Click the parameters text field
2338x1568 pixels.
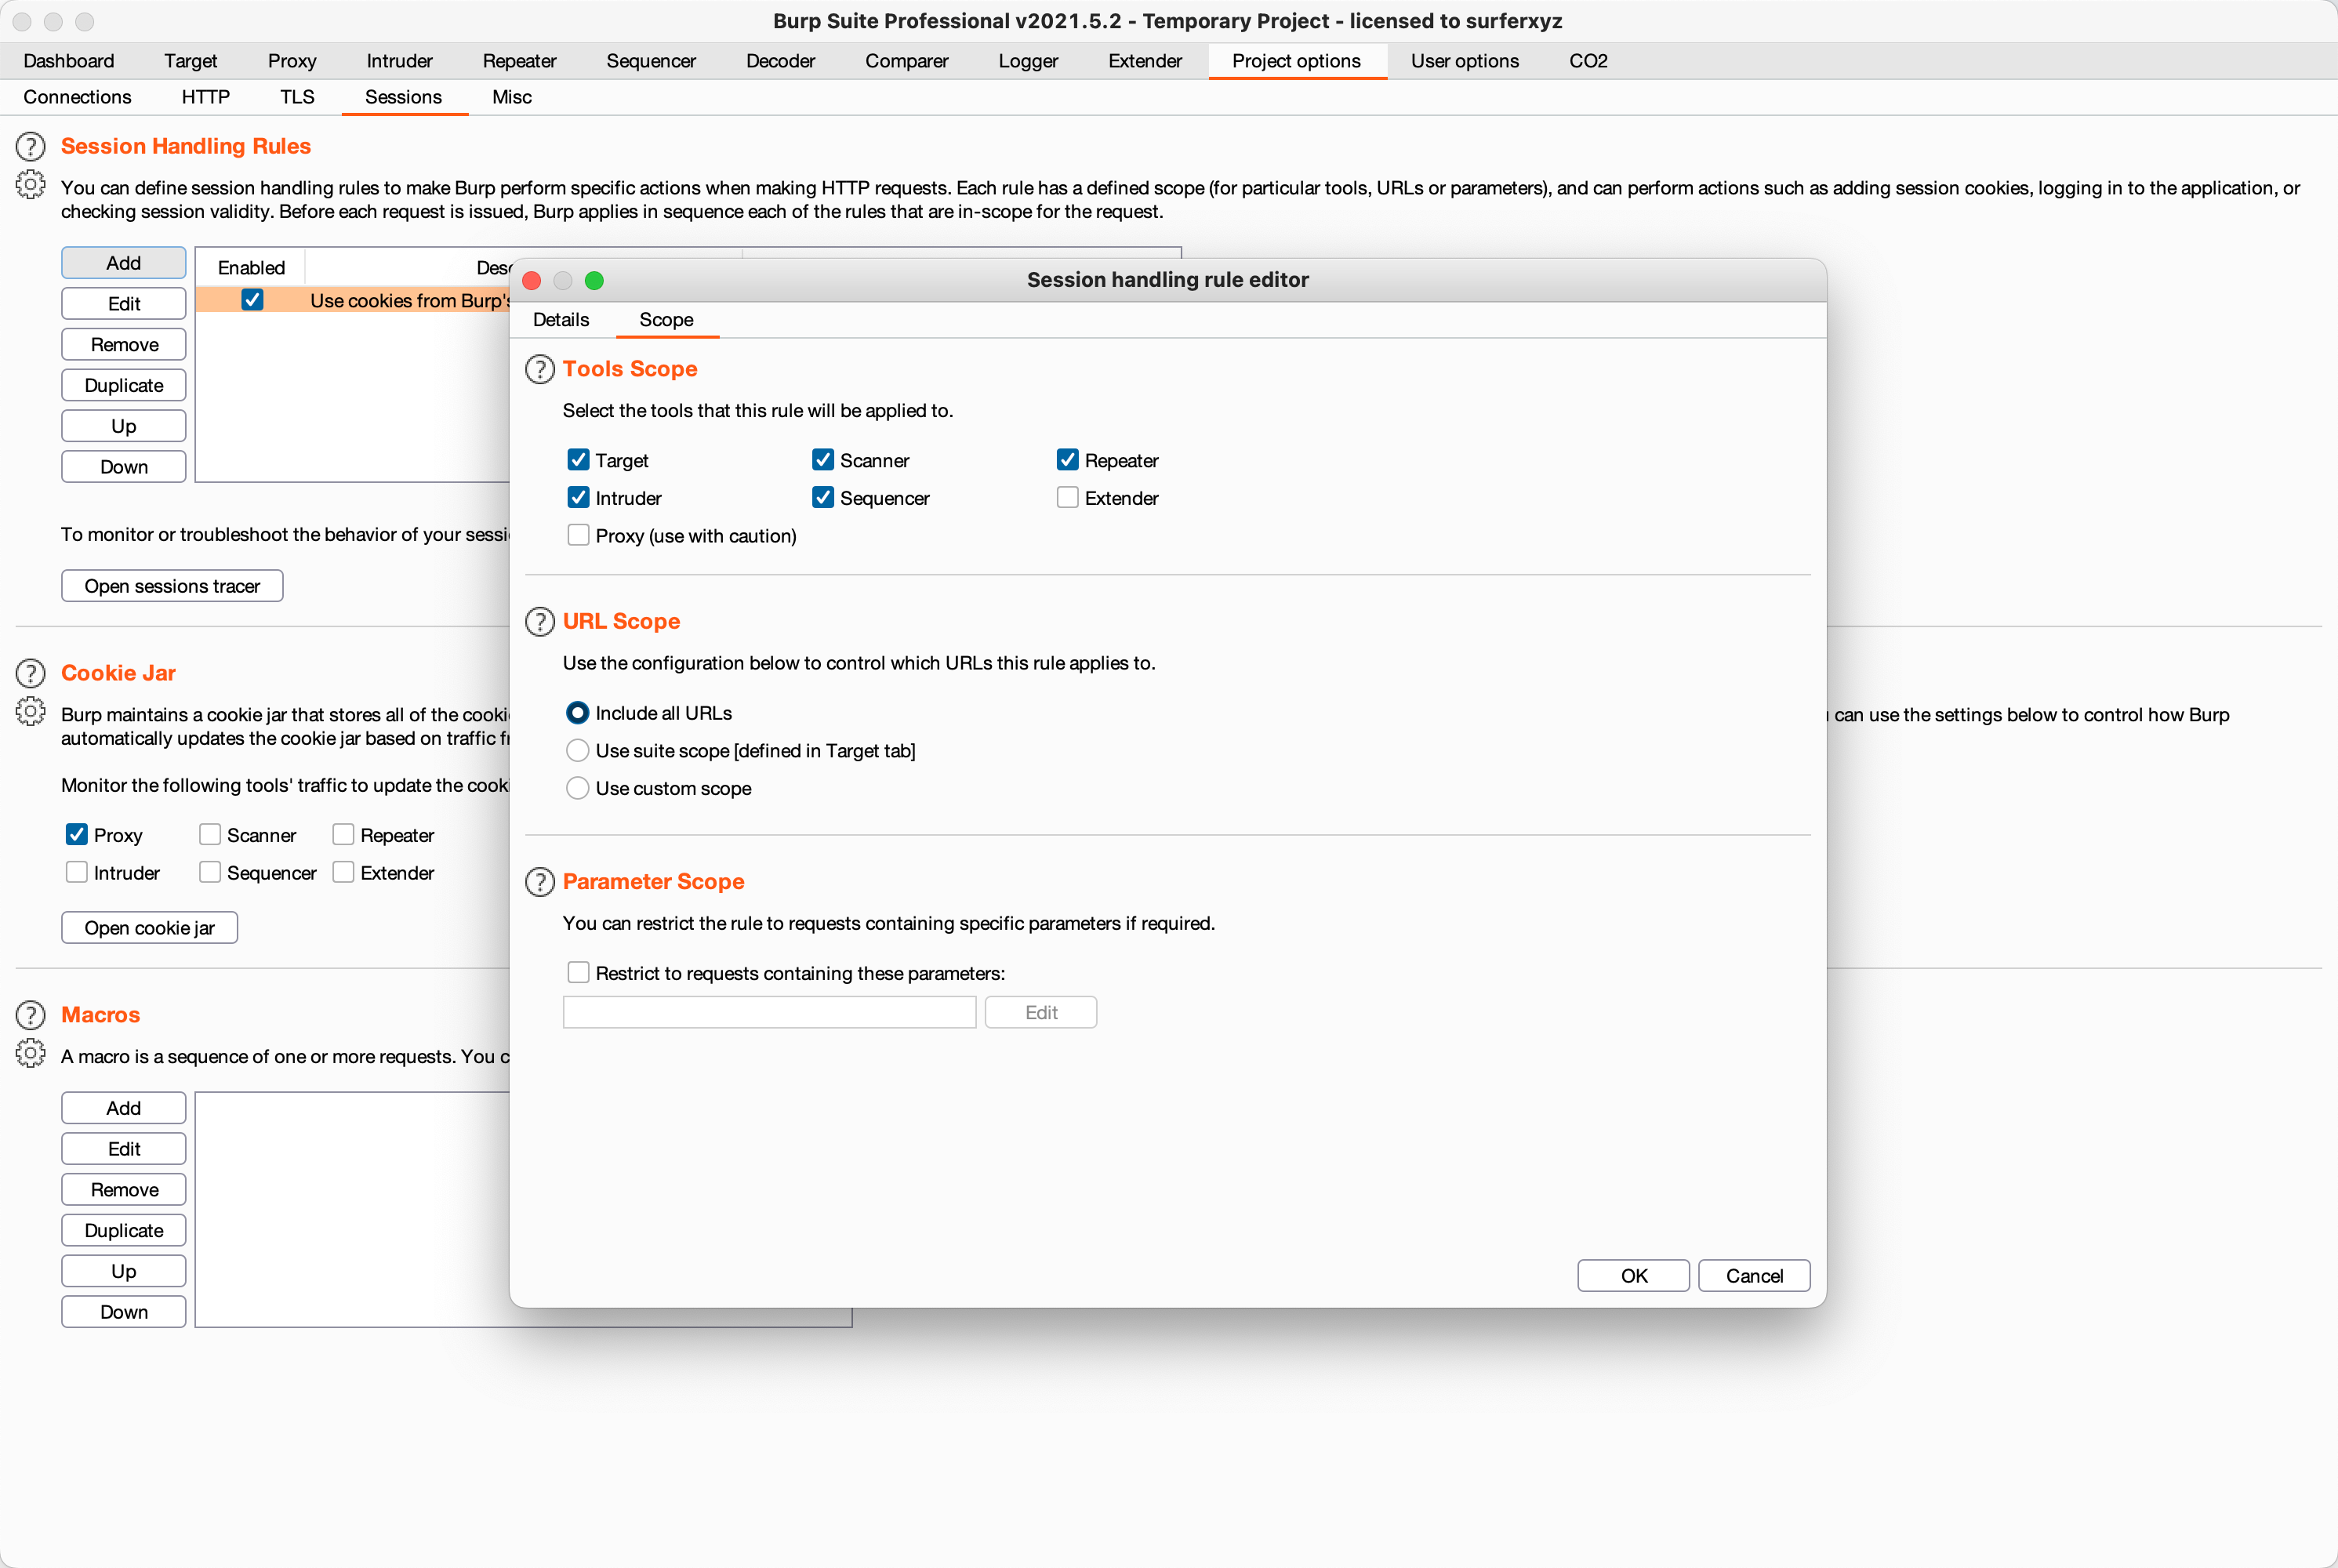[x=769, y=1013]
